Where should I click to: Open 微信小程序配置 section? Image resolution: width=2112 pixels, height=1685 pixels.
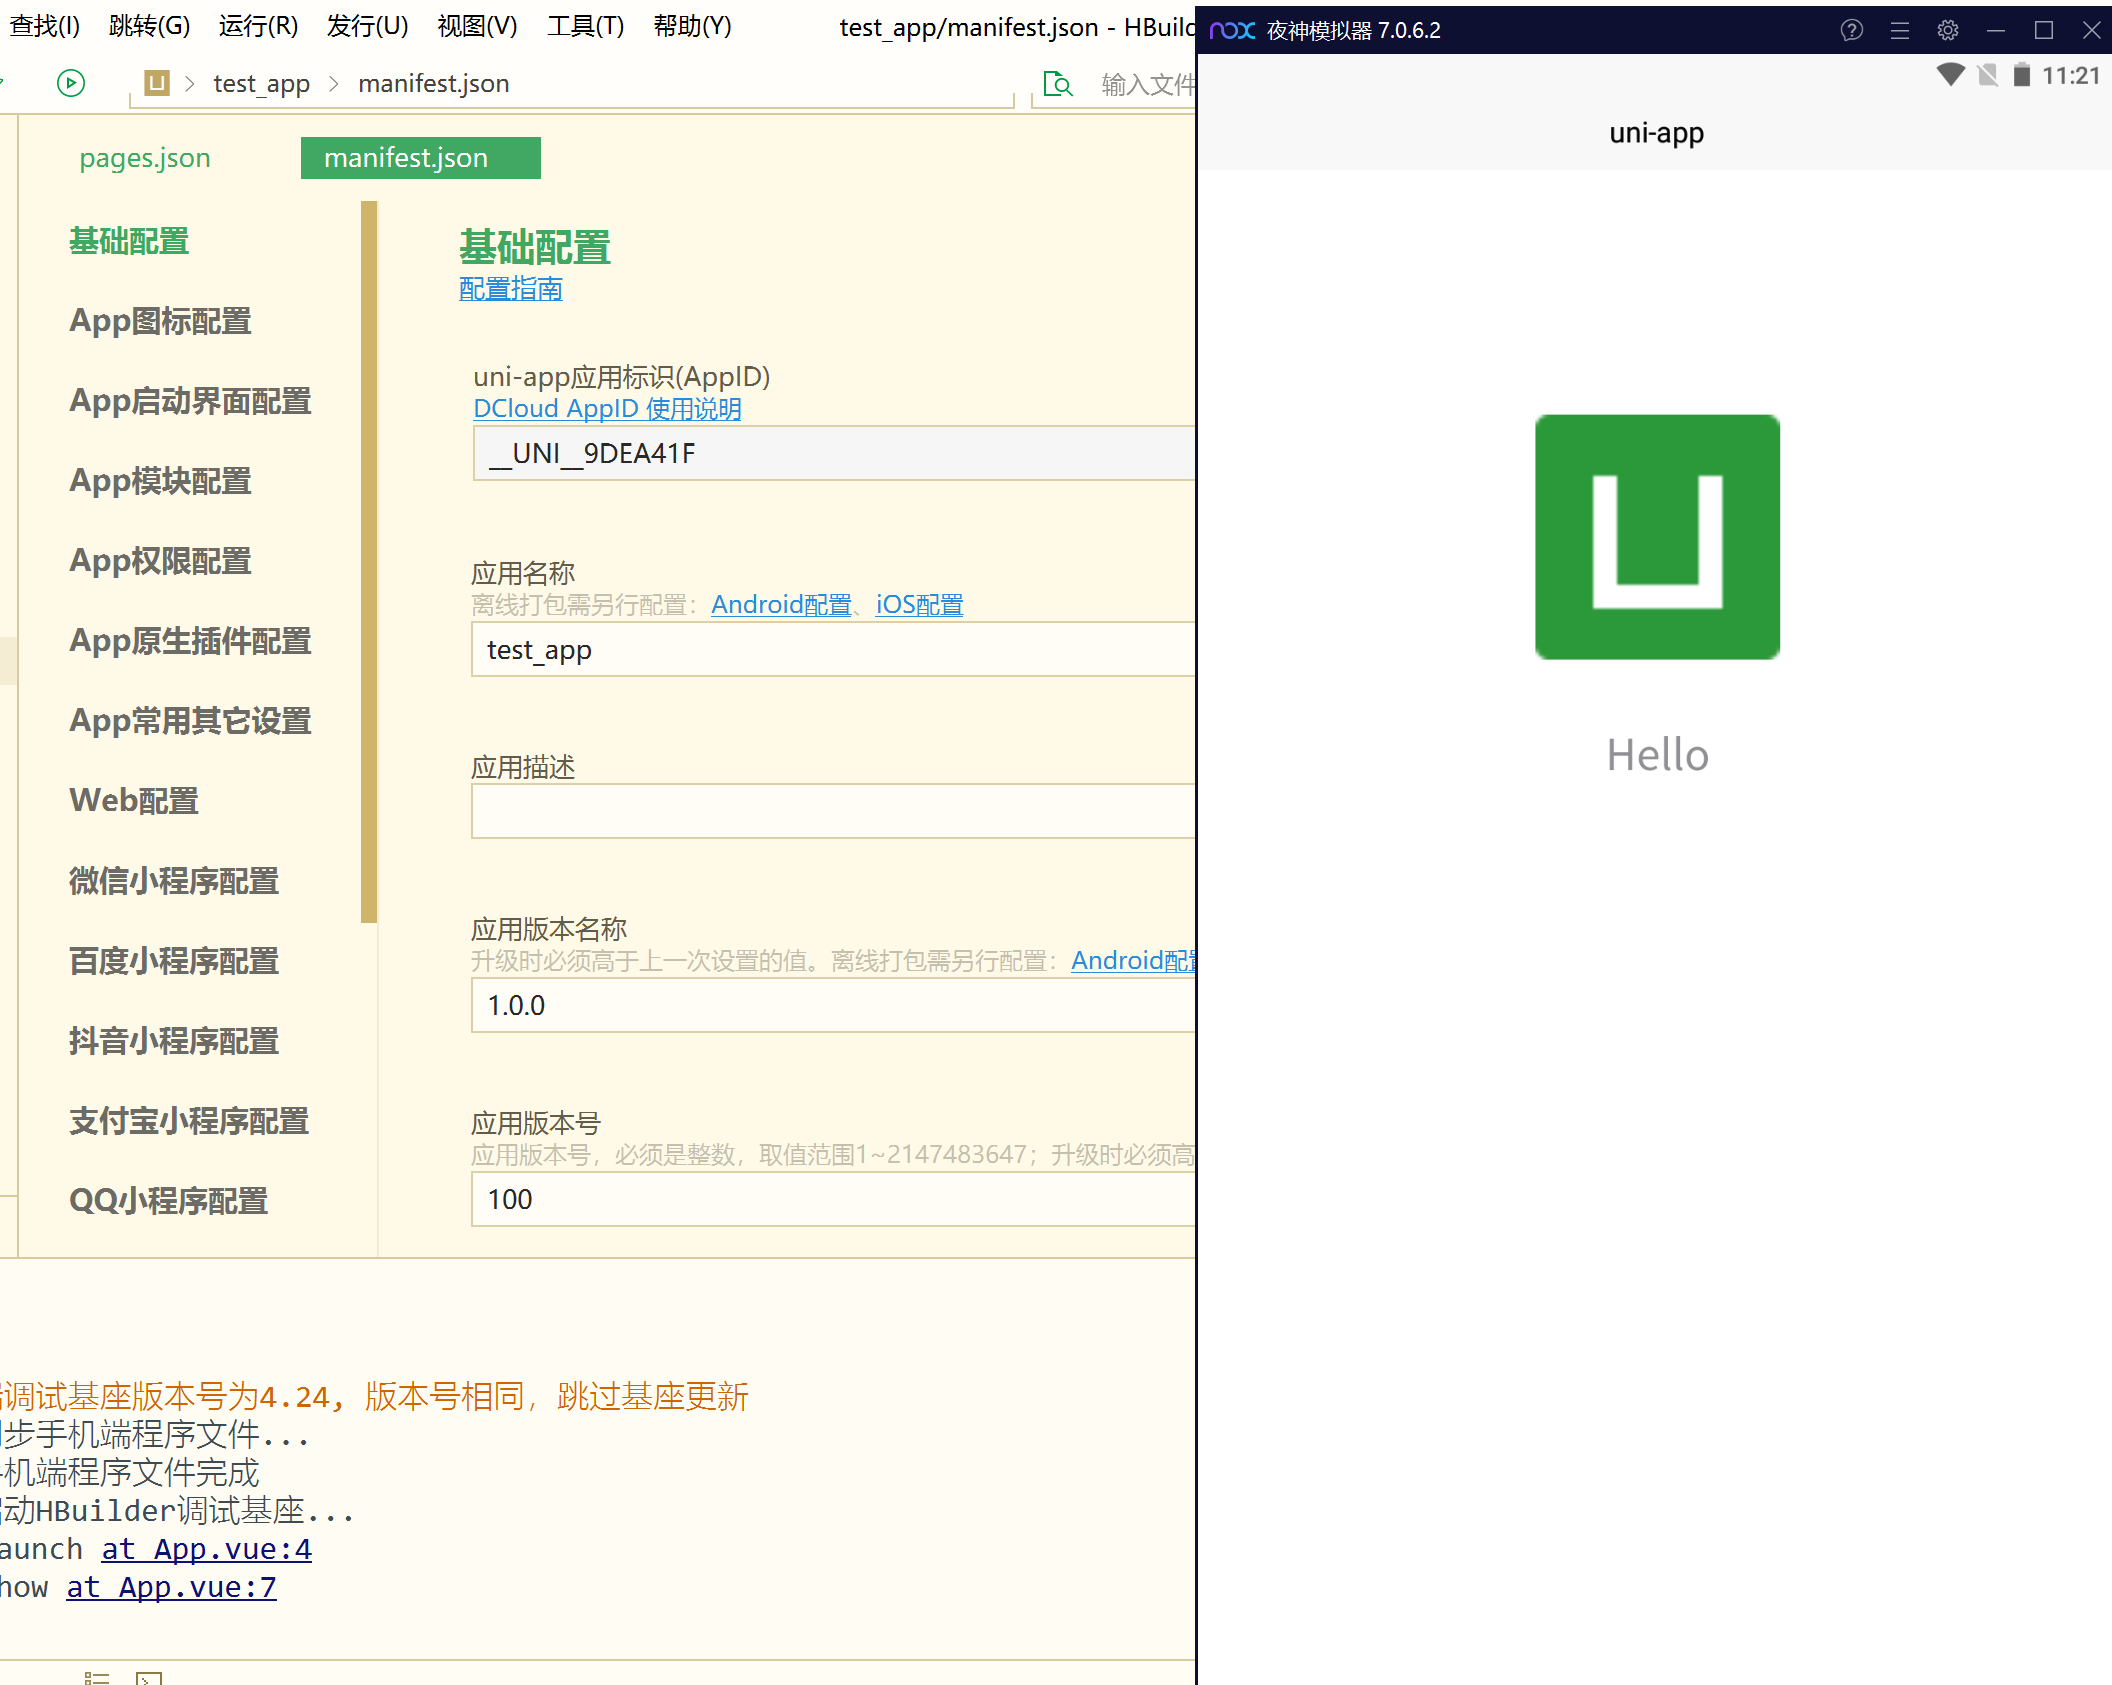click(174, 881)
